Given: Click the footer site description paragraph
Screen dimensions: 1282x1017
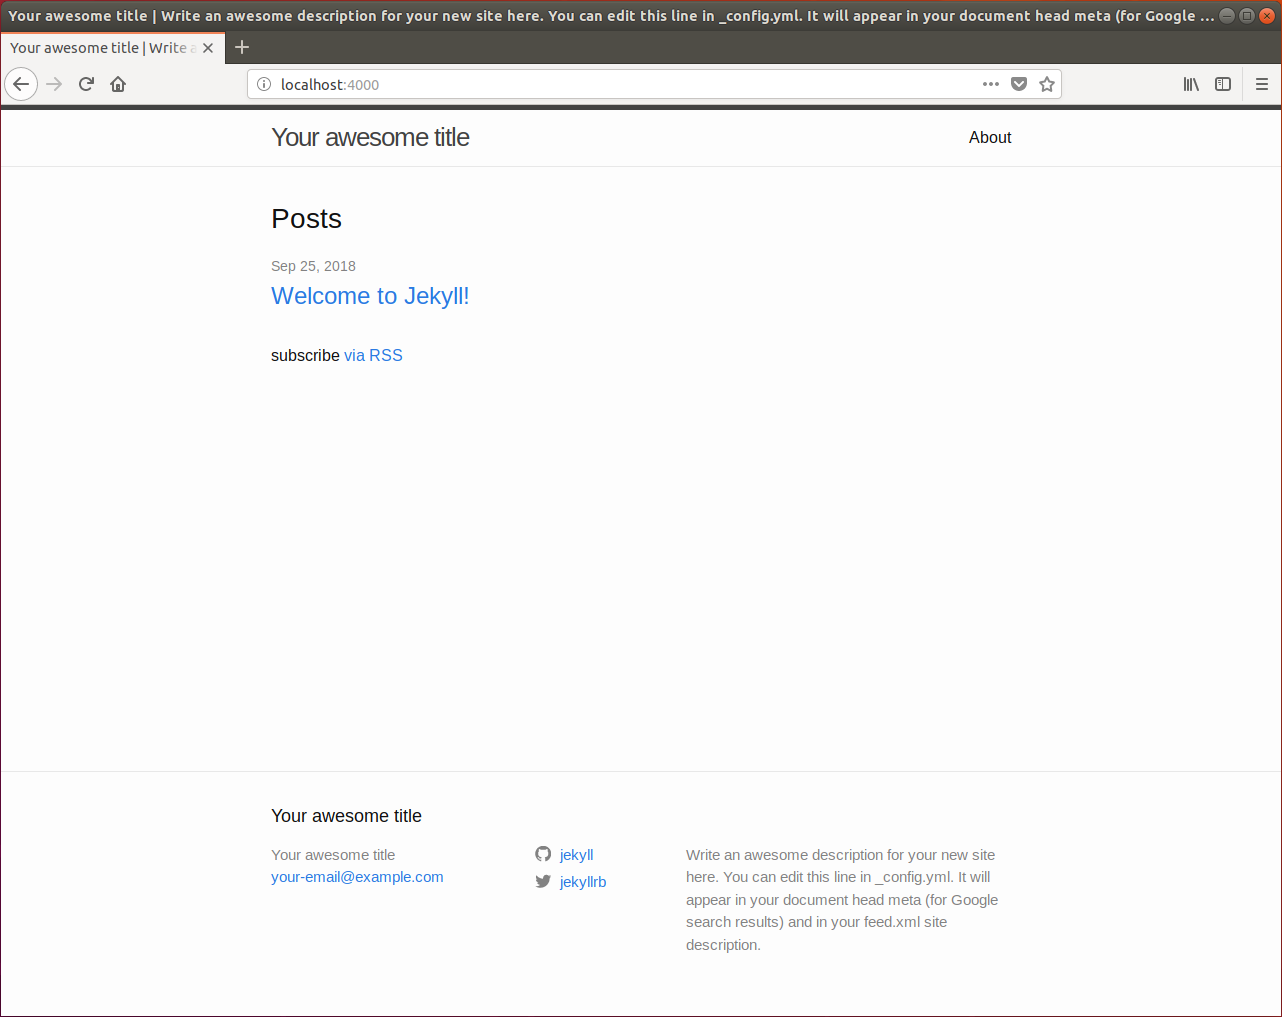Looking at the screenshot, I should point(842,900).
